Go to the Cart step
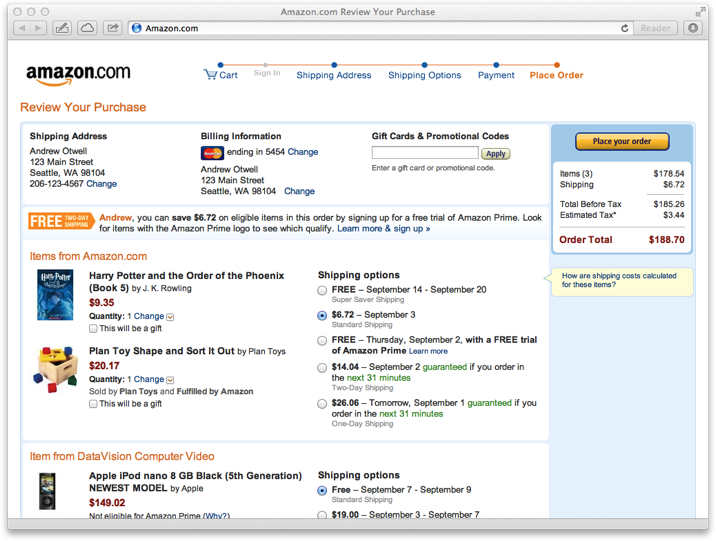The height and width of the screenshot is (541, 716). pos(228,75)
